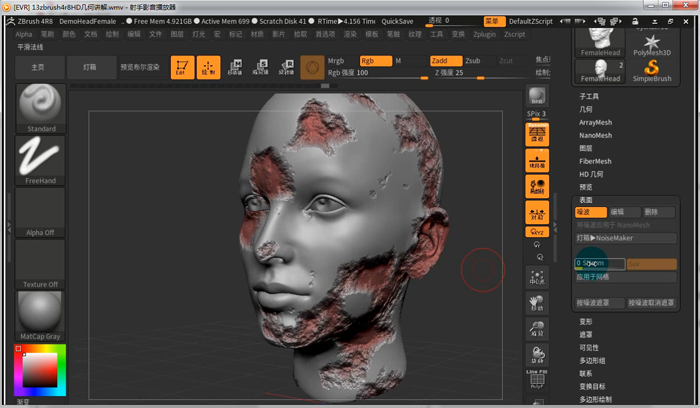
Task: Choose the MatCap Gray material
Action: point(41,316)
